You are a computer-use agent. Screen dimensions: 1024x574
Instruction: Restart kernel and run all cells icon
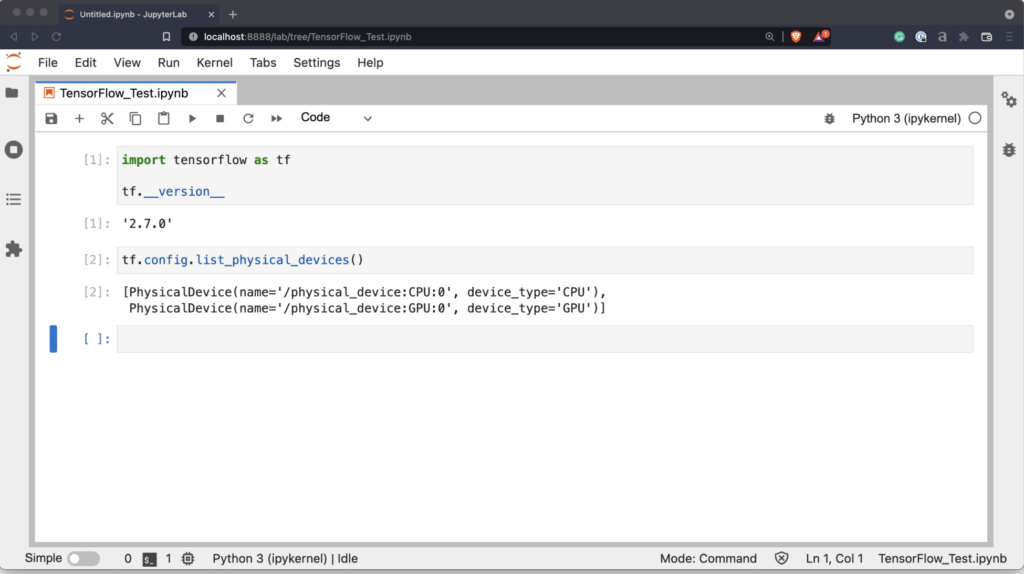(276, 118)
